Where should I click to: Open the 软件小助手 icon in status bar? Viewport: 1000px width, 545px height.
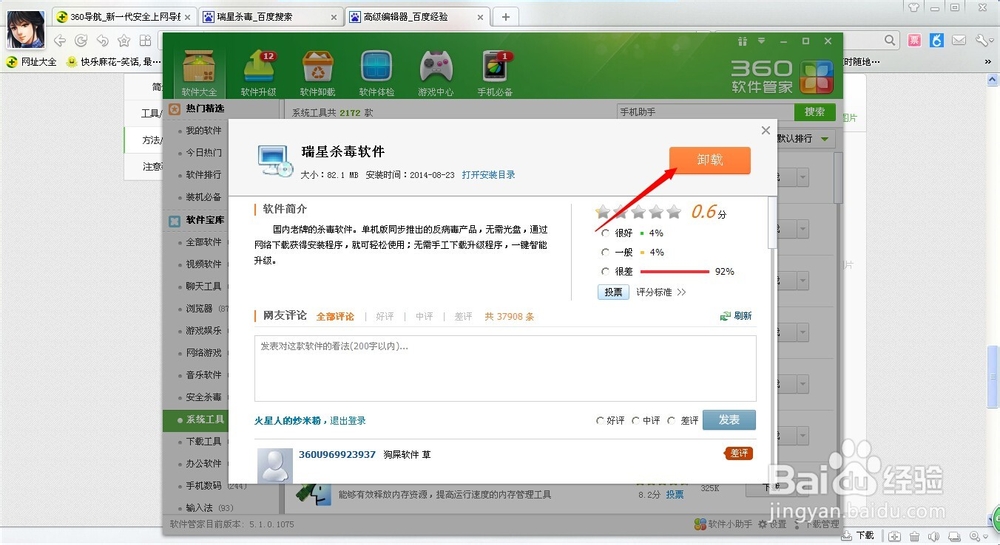[x=700, y=524]
